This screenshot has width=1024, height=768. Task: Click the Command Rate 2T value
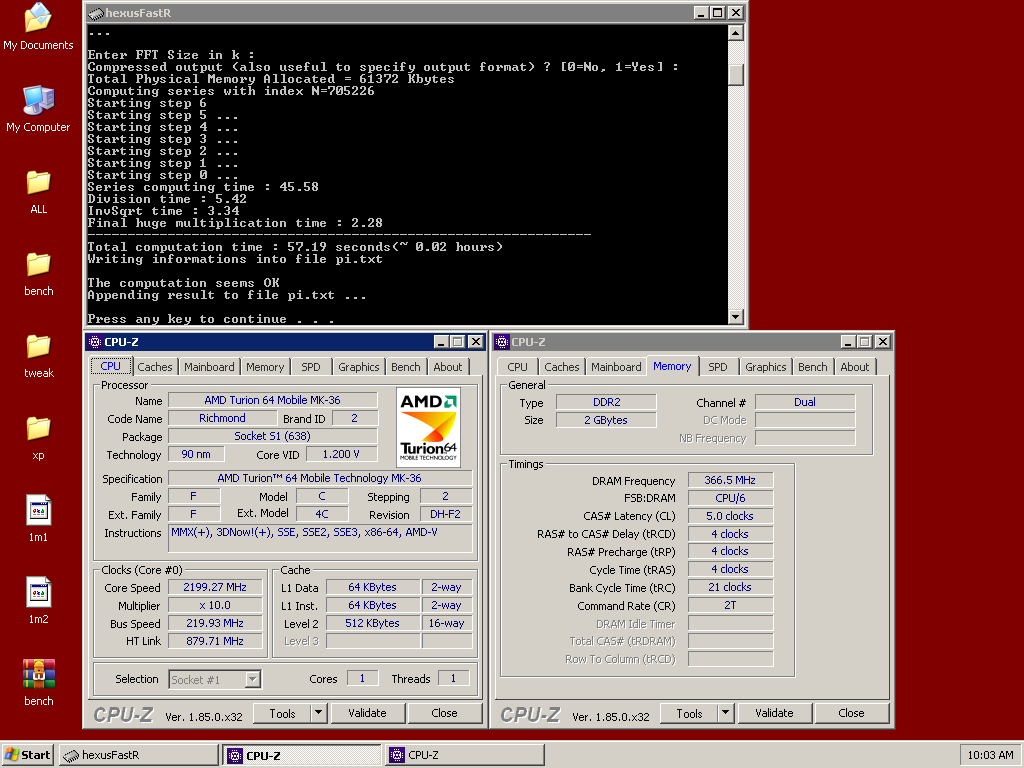730,605
